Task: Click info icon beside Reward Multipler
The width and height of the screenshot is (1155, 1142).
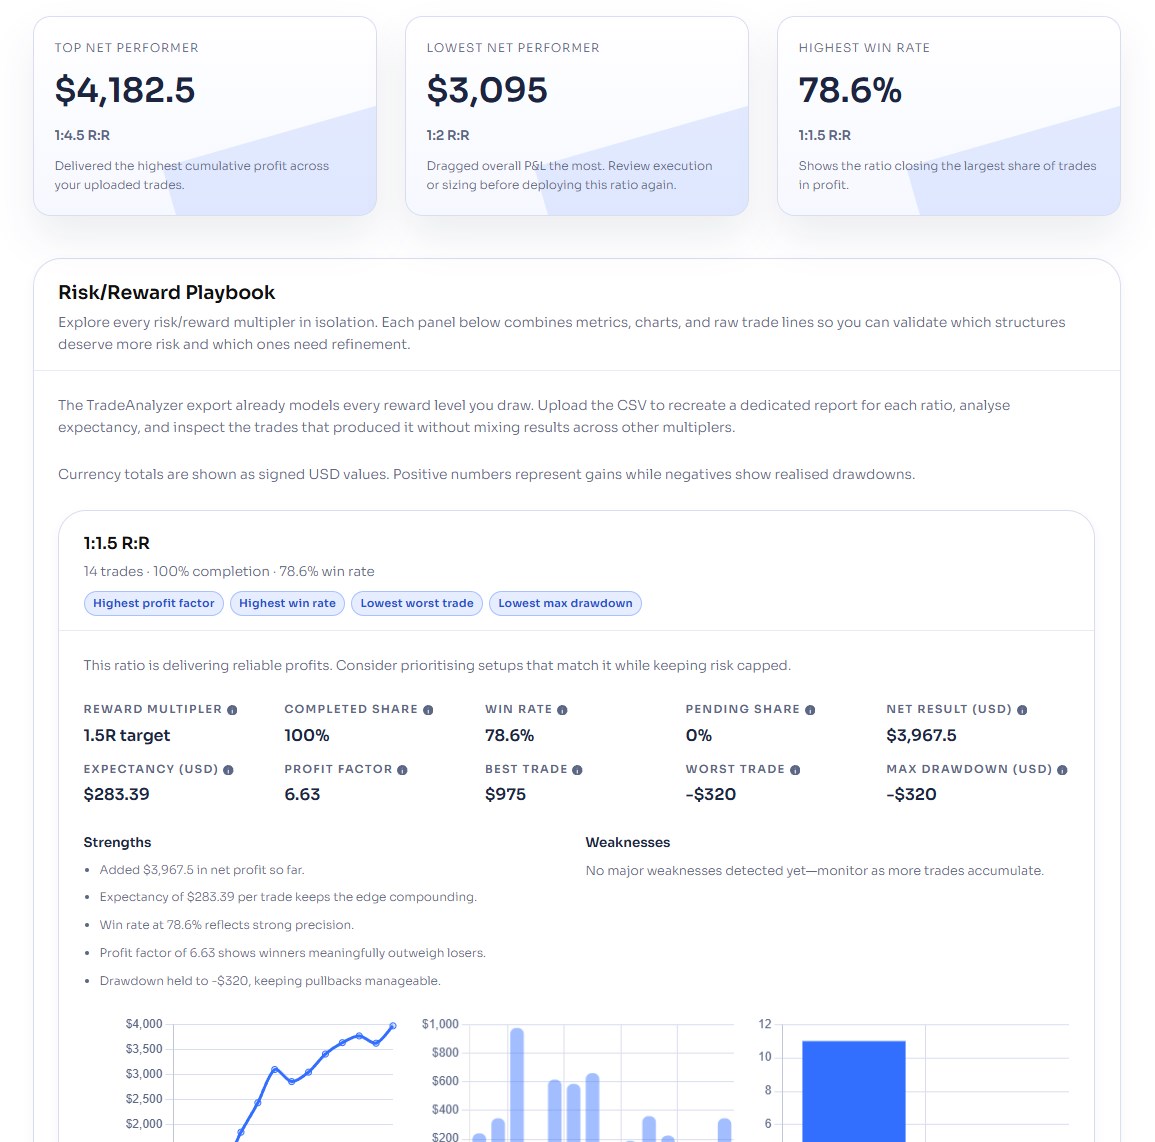Action: [x=232, y=710]
